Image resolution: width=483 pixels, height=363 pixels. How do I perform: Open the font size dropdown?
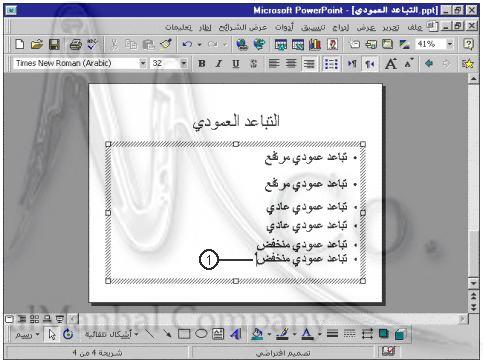pyautogui.click(x=183, y=63)
